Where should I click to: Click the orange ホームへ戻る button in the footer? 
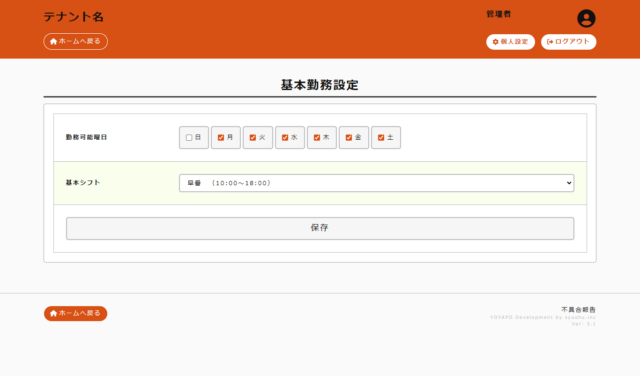[x=76, y=313]
